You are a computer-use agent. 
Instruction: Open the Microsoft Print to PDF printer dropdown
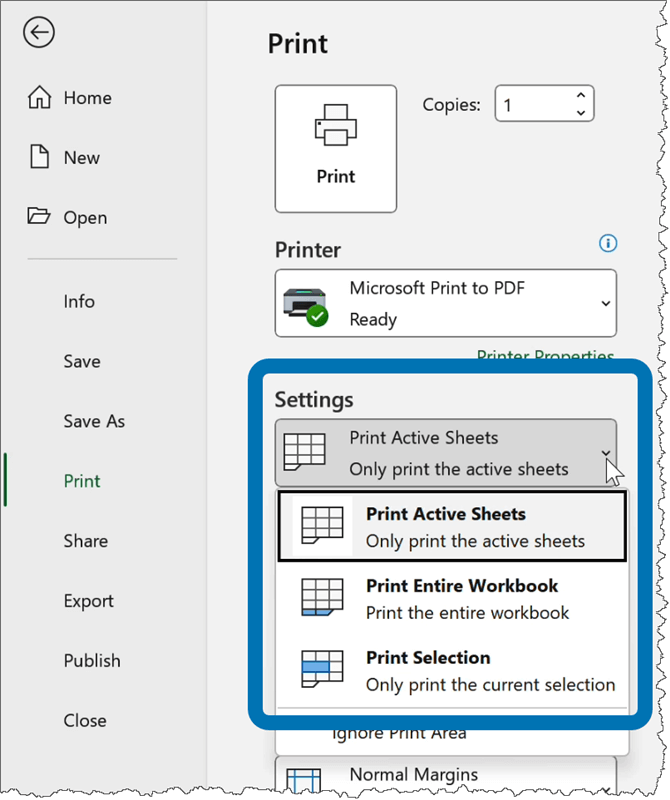(445, 303)
